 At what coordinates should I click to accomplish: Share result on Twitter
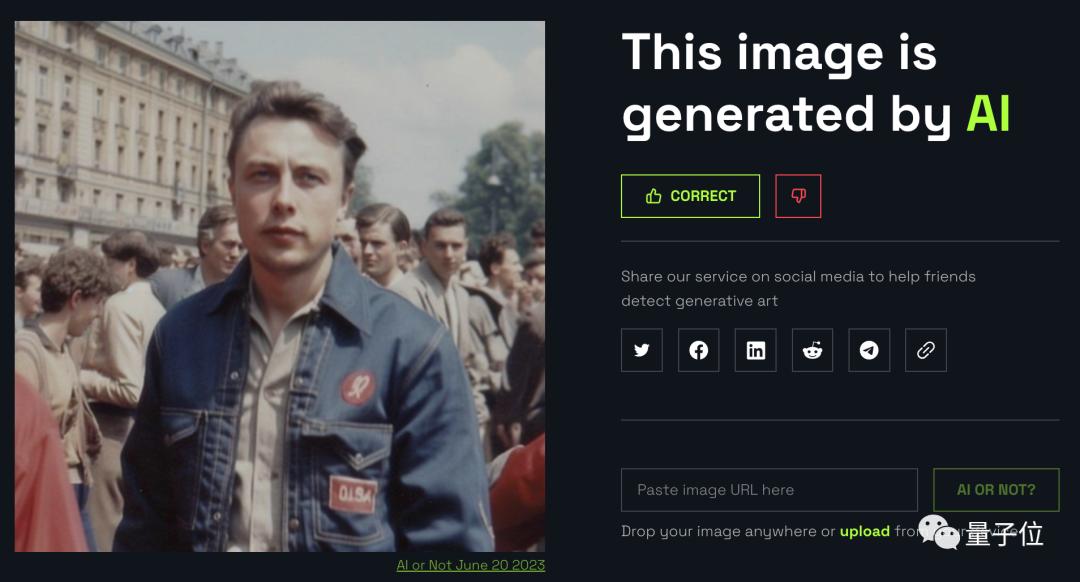(642, 351)
